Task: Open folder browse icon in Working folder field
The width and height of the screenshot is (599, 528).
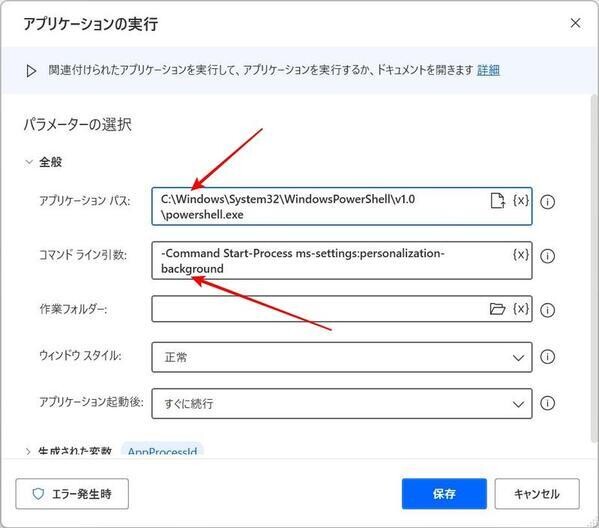Action: click(497, 308)
